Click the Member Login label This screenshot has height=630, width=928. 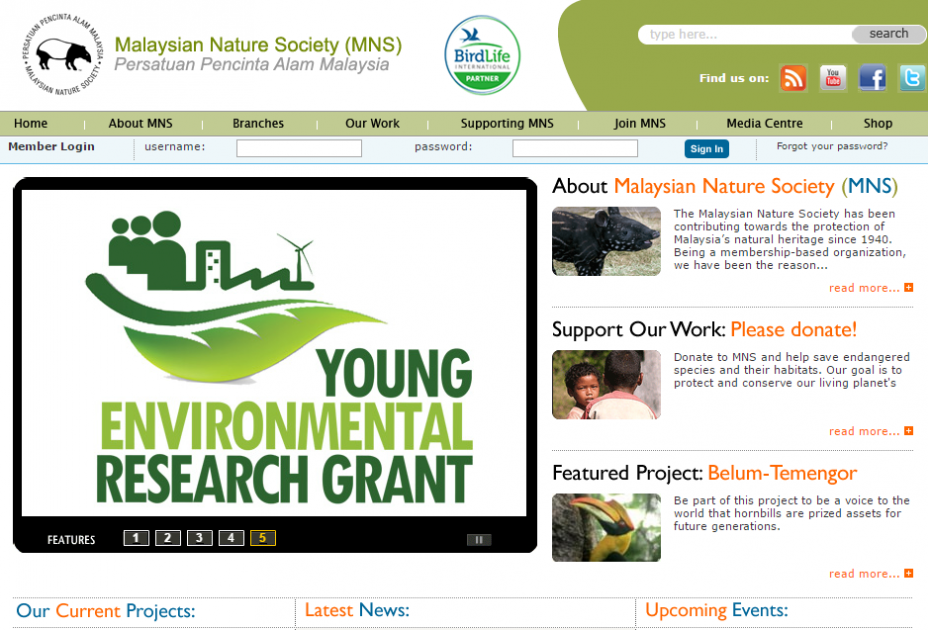(x=51, y=146)
